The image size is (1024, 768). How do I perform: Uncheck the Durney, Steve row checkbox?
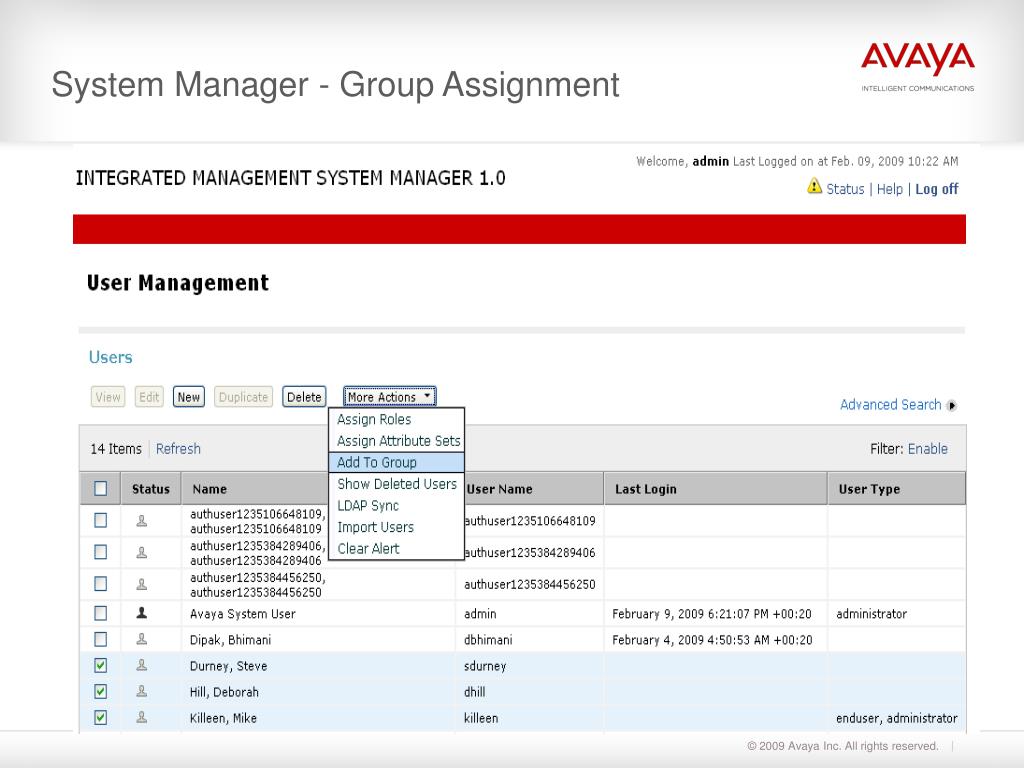[101, 665]
